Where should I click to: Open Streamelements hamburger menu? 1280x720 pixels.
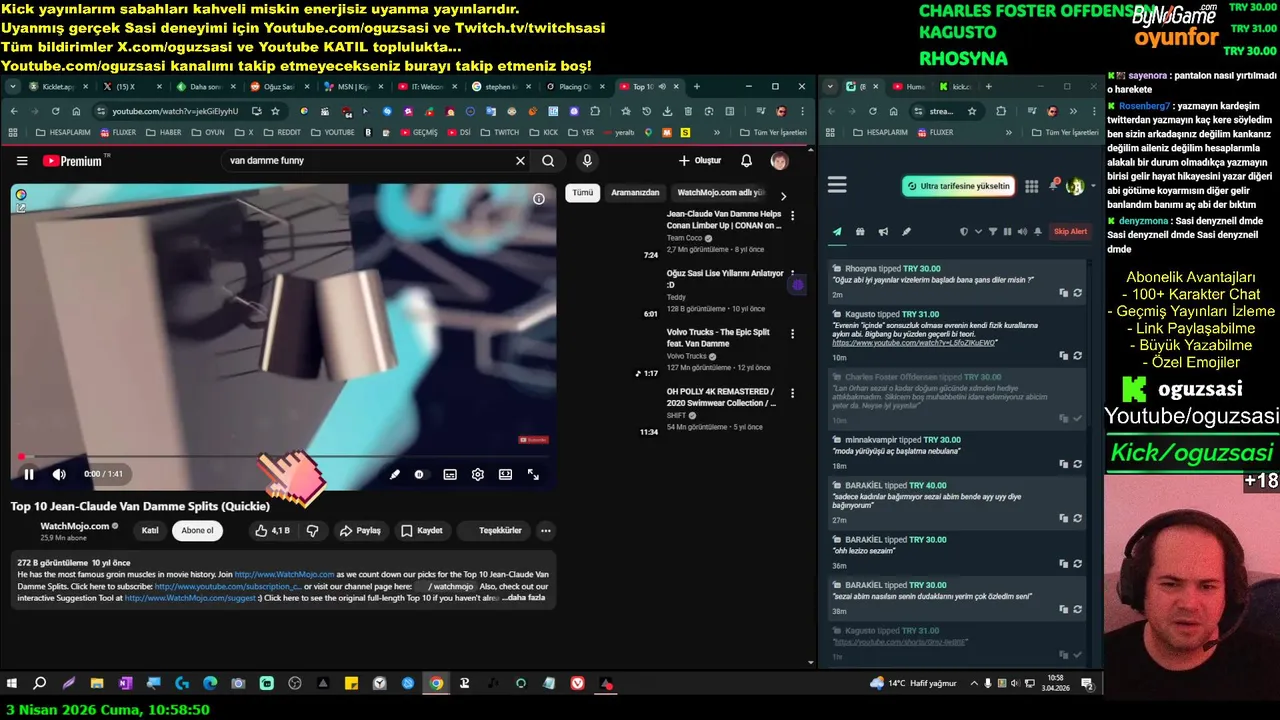pyautogui.click(x=837, y=185)
